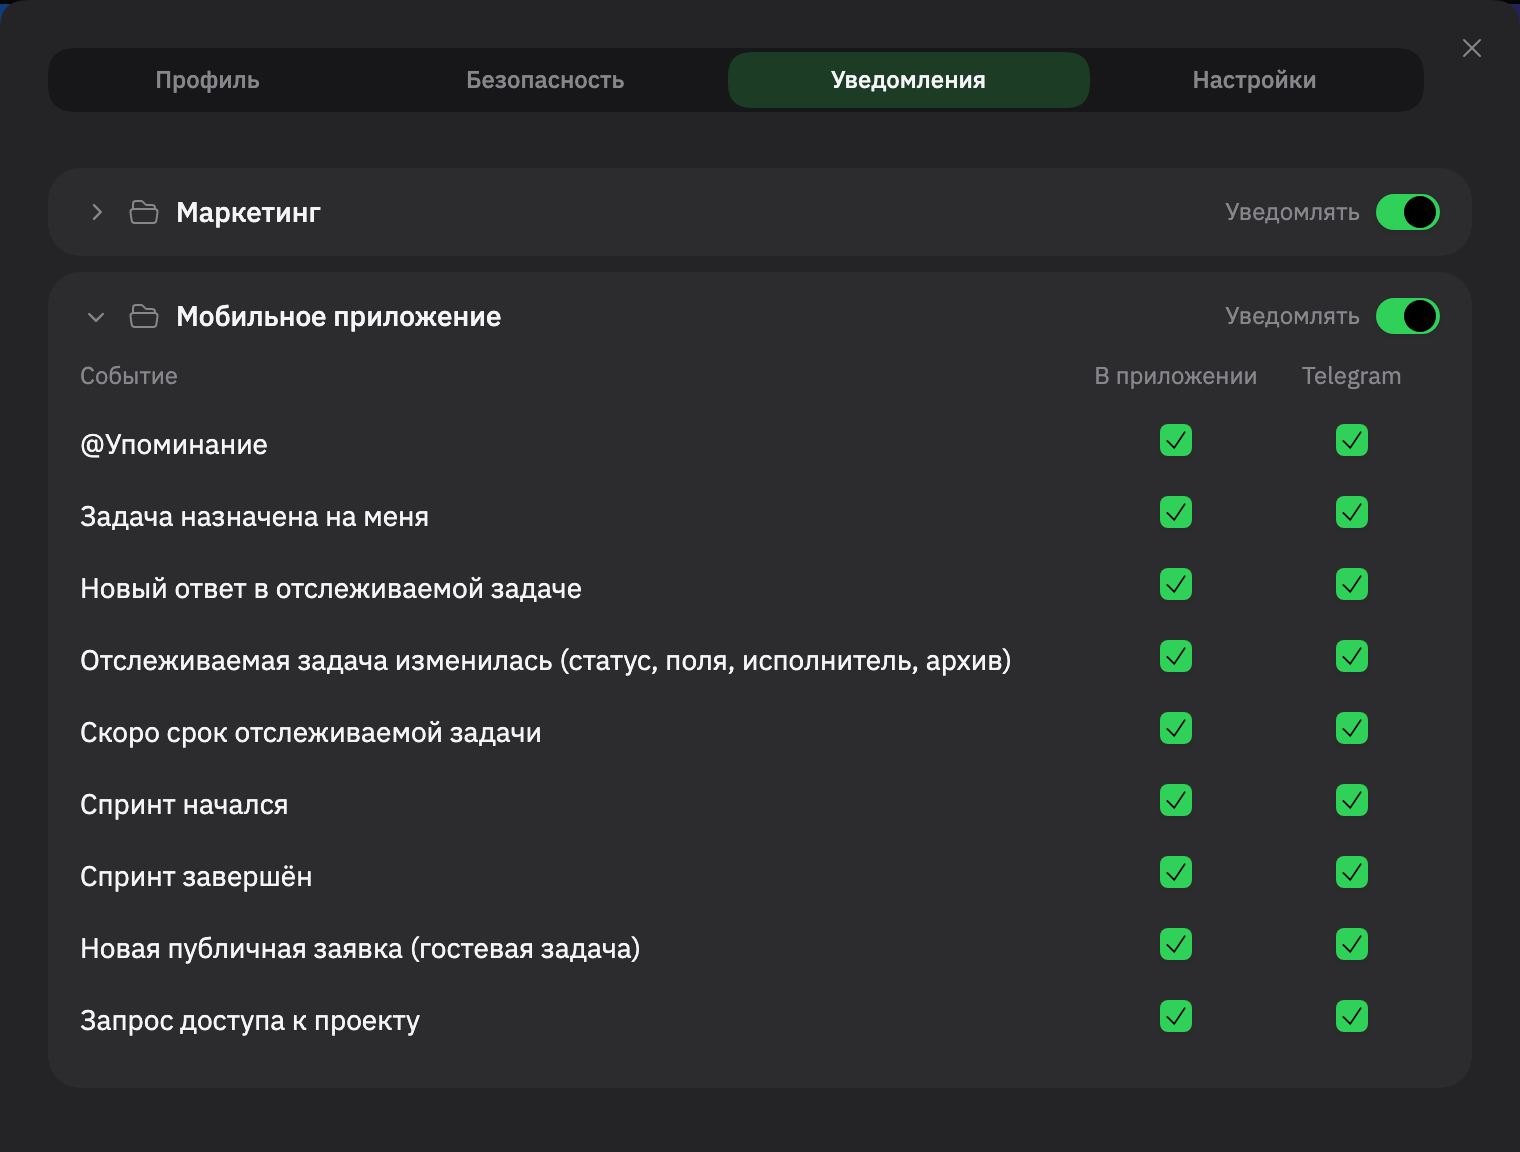Disable Telegram alert for Задача назначена на меня
Screen dimensions: 1520x1152
pyautogui.click(x=1352, y=512)
